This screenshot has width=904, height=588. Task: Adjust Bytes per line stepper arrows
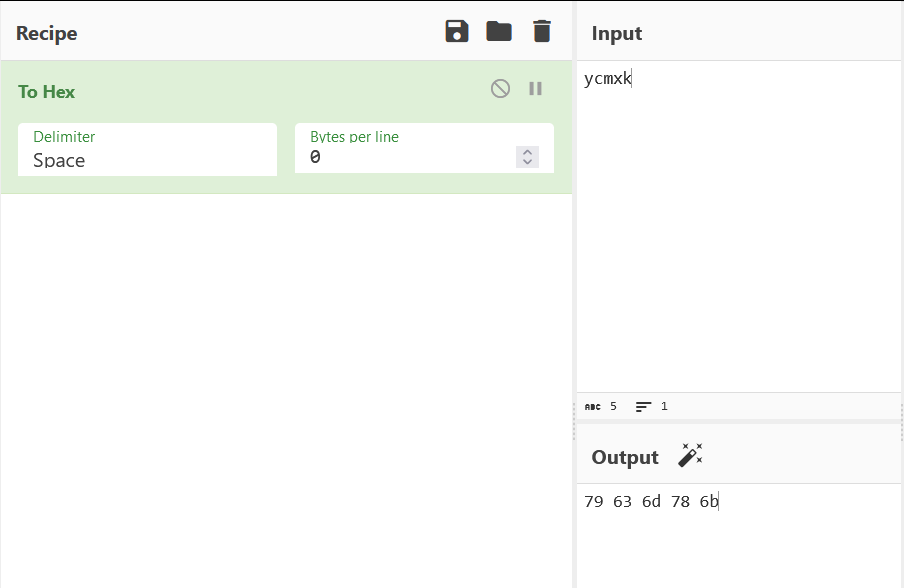(528, 157)
